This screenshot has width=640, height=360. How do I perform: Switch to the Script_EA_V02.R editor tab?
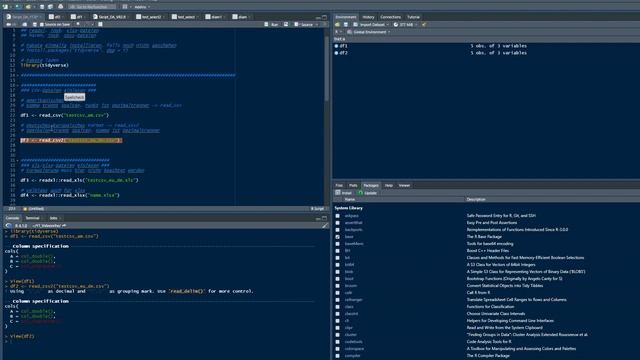tap(110, 17)
